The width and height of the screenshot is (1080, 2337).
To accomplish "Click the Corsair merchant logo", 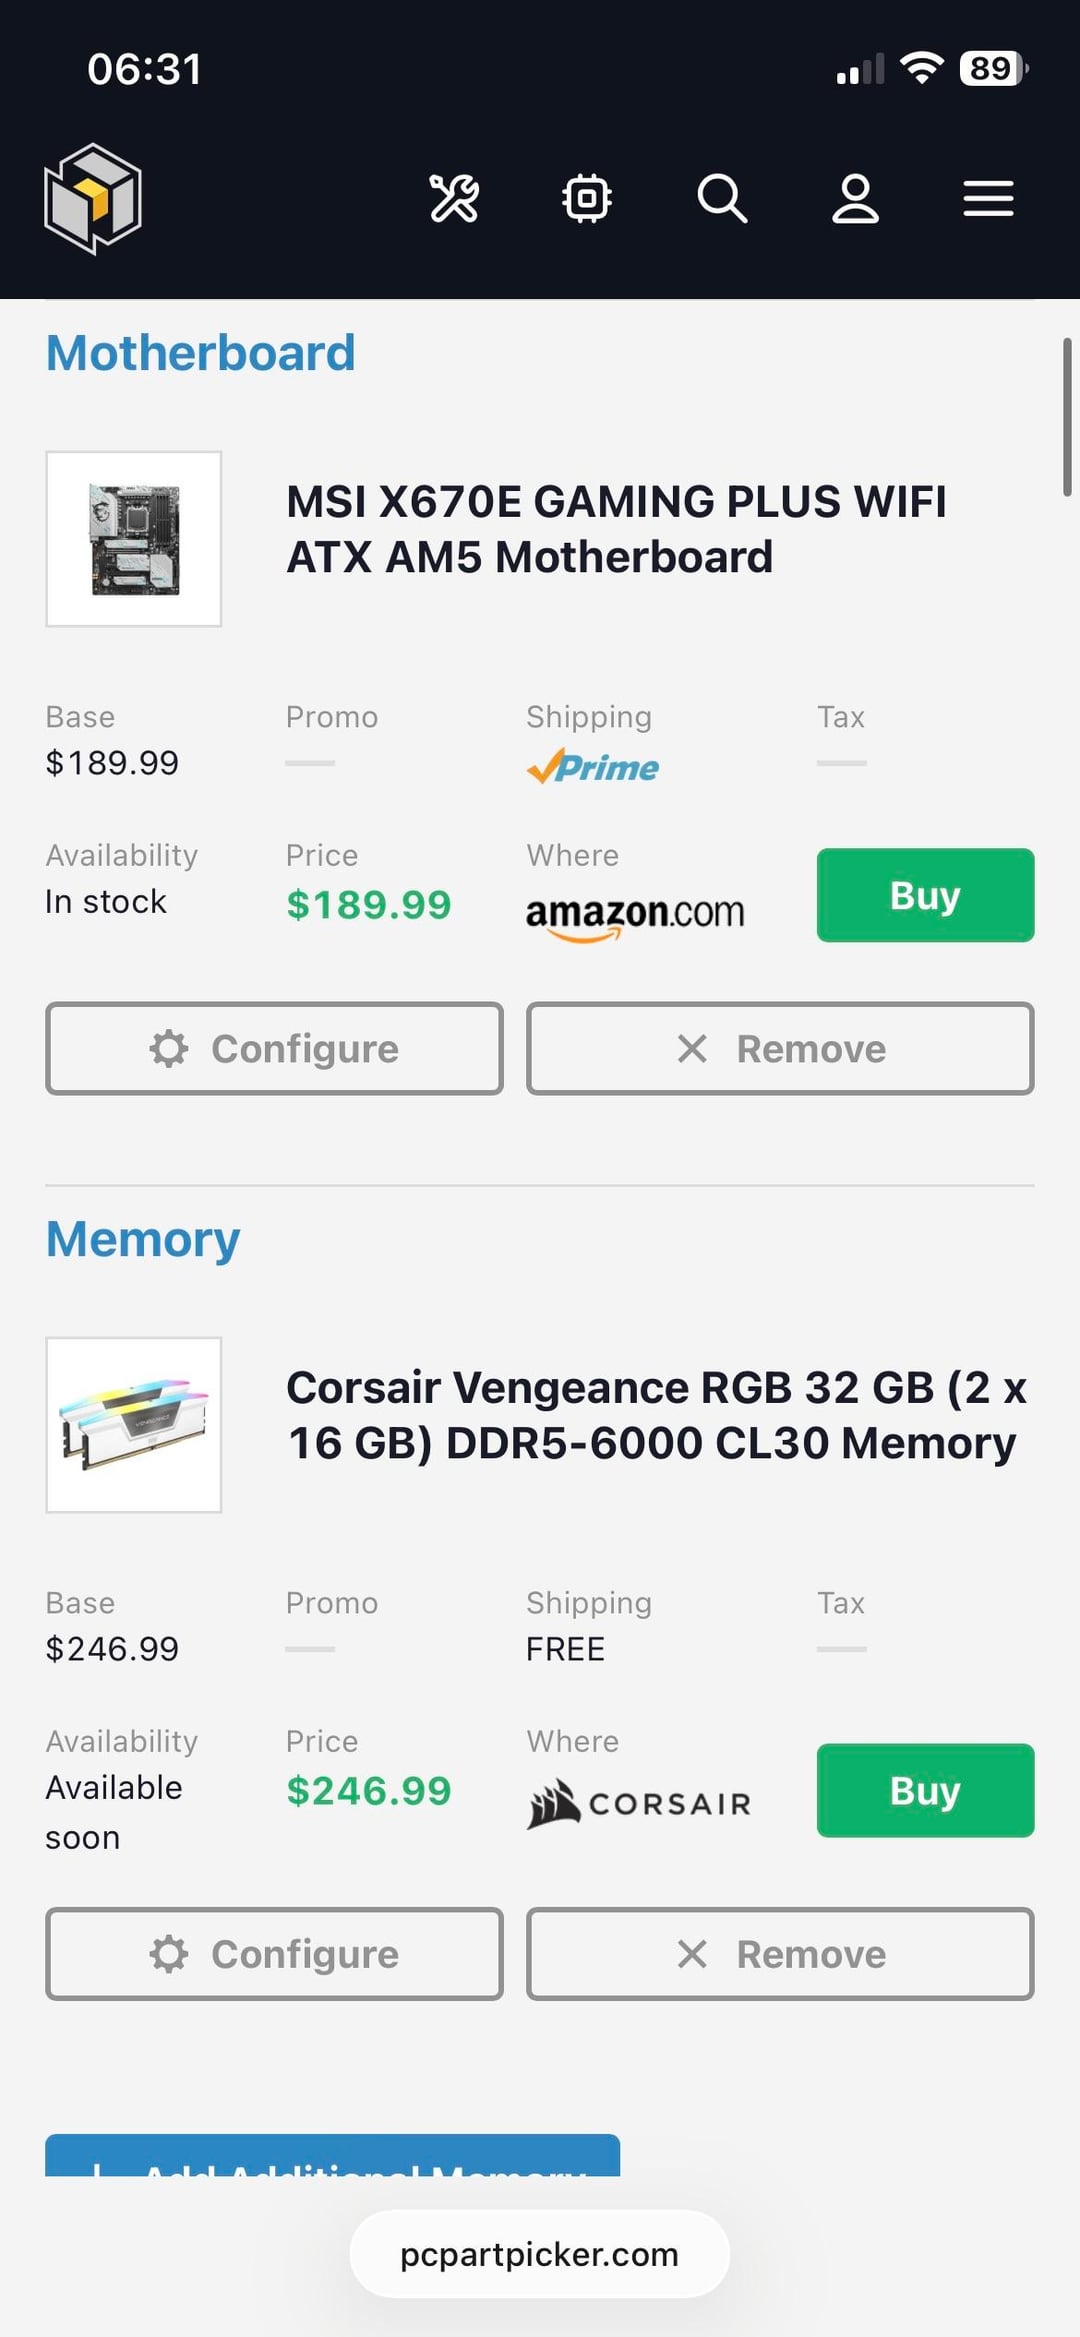I will pos(639,1803).
